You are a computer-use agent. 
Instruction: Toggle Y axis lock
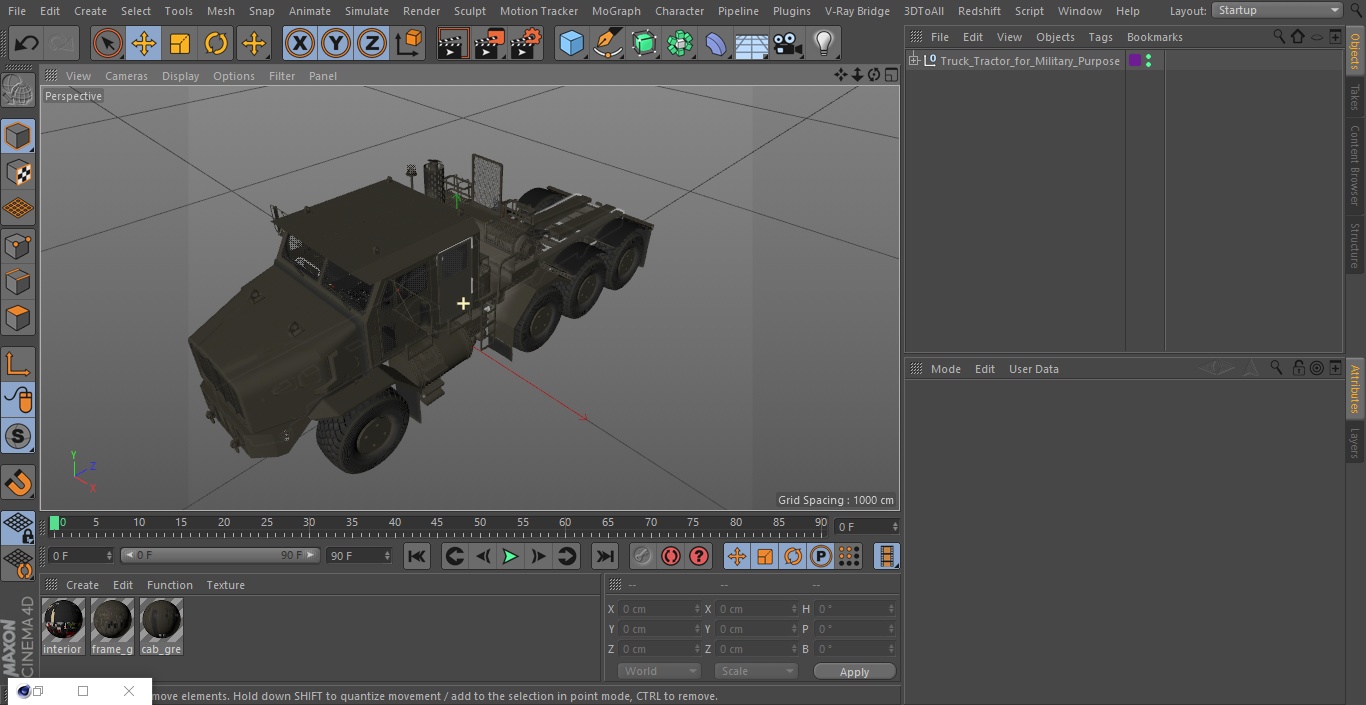click(336, 43)
